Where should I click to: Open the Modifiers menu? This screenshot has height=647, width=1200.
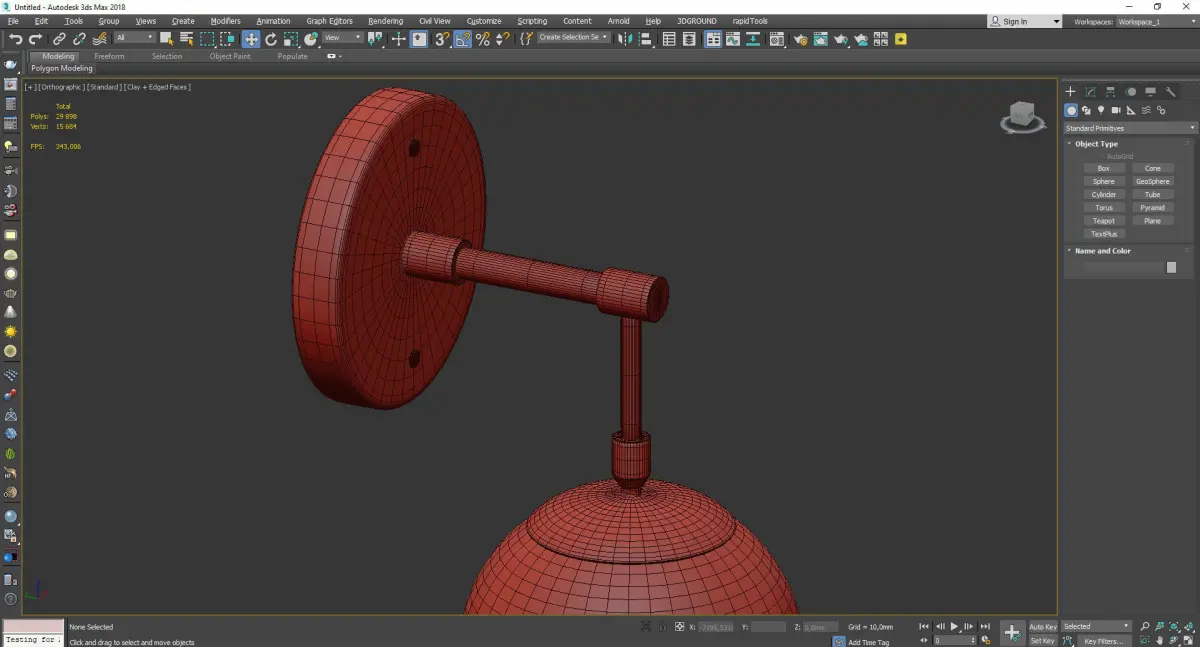pos(226,21)
